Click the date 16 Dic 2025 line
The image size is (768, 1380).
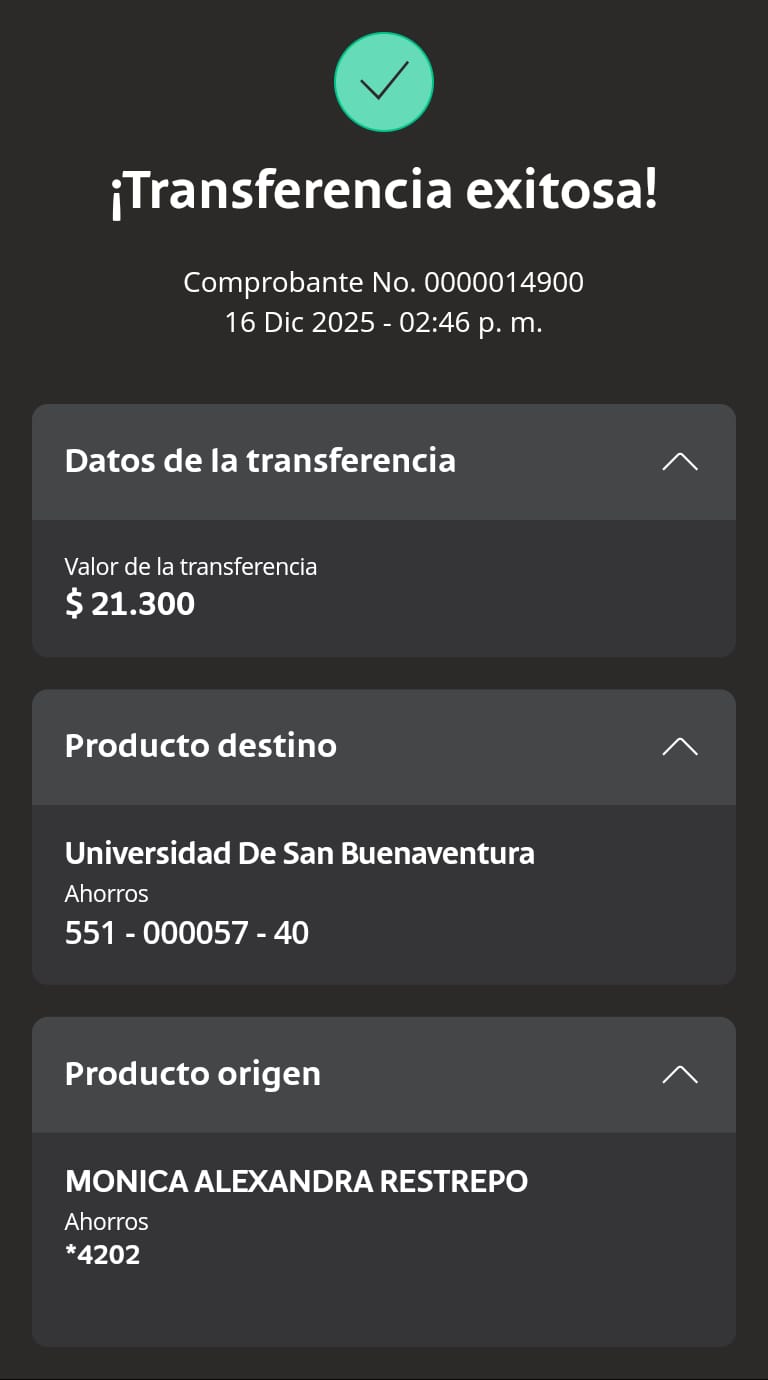[384, 323]
